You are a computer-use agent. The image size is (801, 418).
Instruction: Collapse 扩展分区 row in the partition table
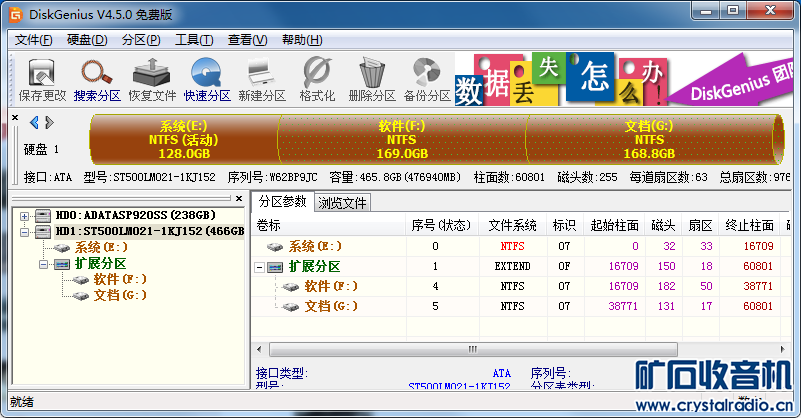click(x=260, y=267)
